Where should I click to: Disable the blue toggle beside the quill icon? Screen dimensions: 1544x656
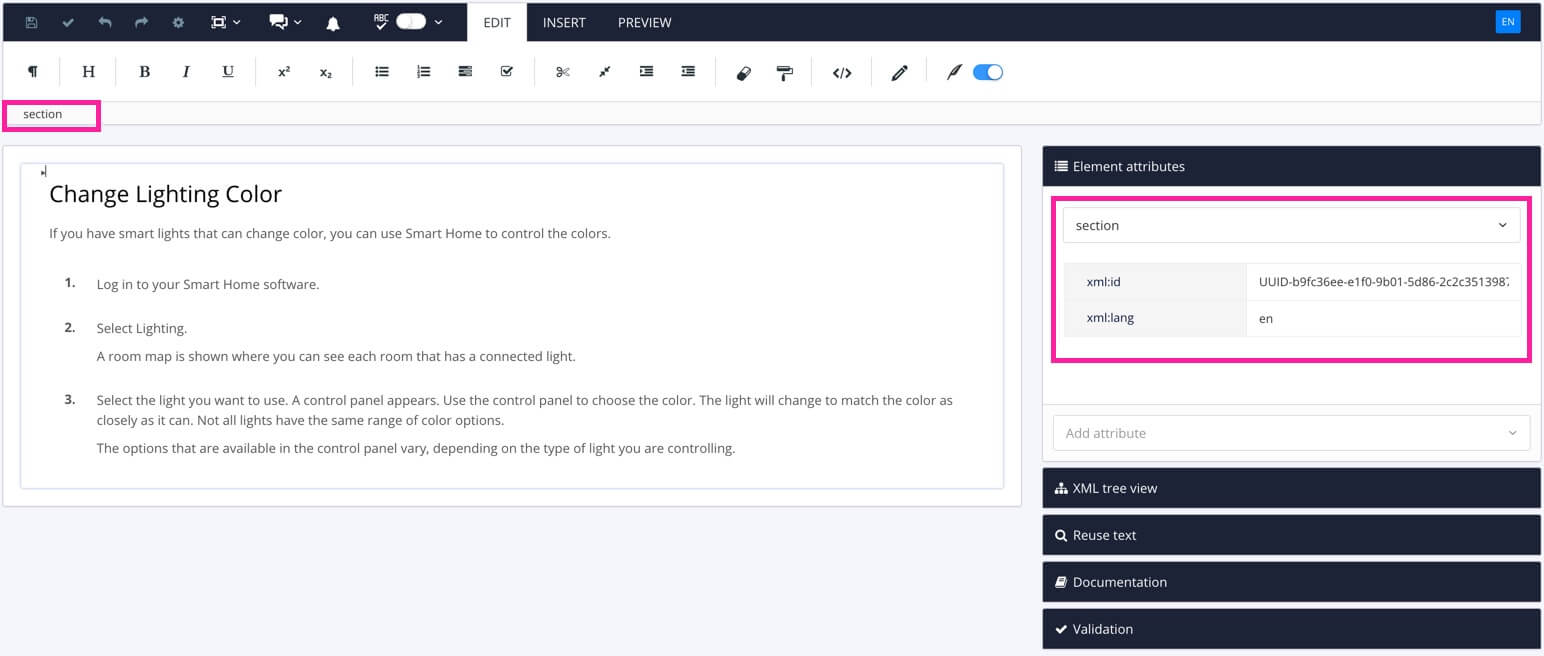[987, 71]
